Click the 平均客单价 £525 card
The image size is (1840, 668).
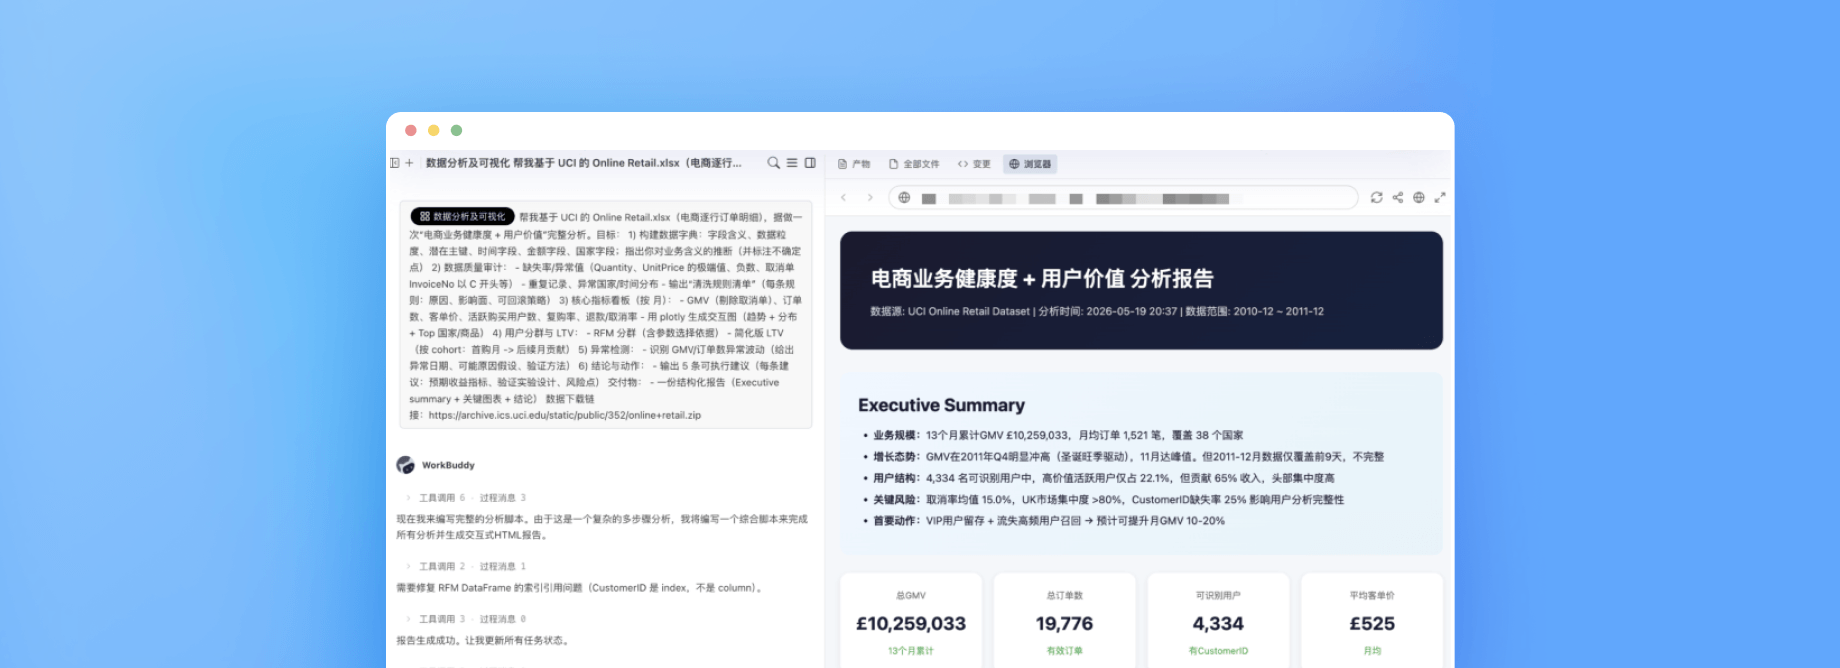(1372, 620)
